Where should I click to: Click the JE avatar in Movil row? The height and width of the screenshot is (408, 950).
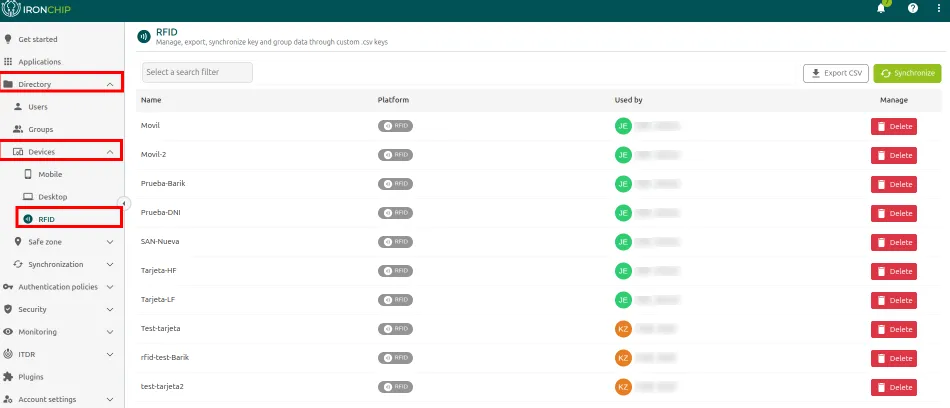(x=623, y=126)
